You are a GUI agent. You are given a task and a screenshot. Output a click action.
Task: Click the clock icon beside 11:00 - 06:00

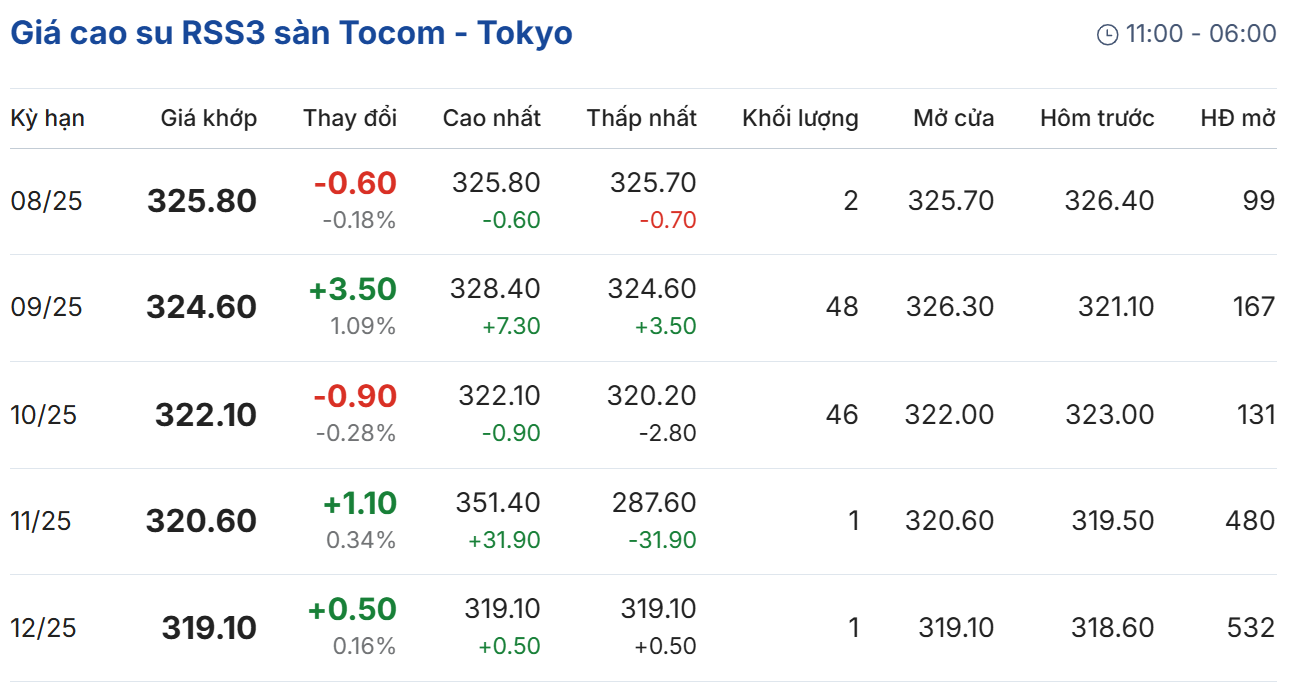1107,35
